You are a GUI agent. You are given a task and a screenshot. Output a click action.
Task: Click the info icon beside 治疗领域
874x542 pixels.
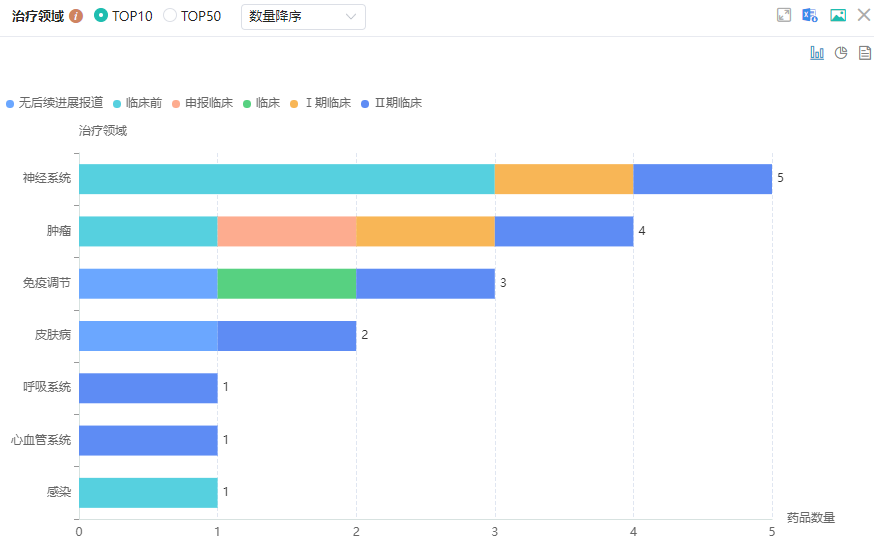point(76,16)
